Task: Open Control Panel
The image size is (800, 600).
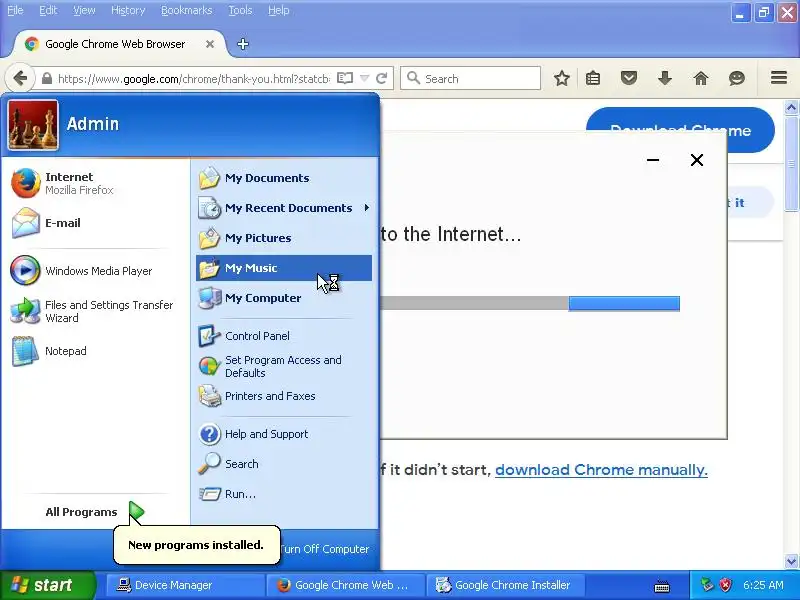Action: 284,336
